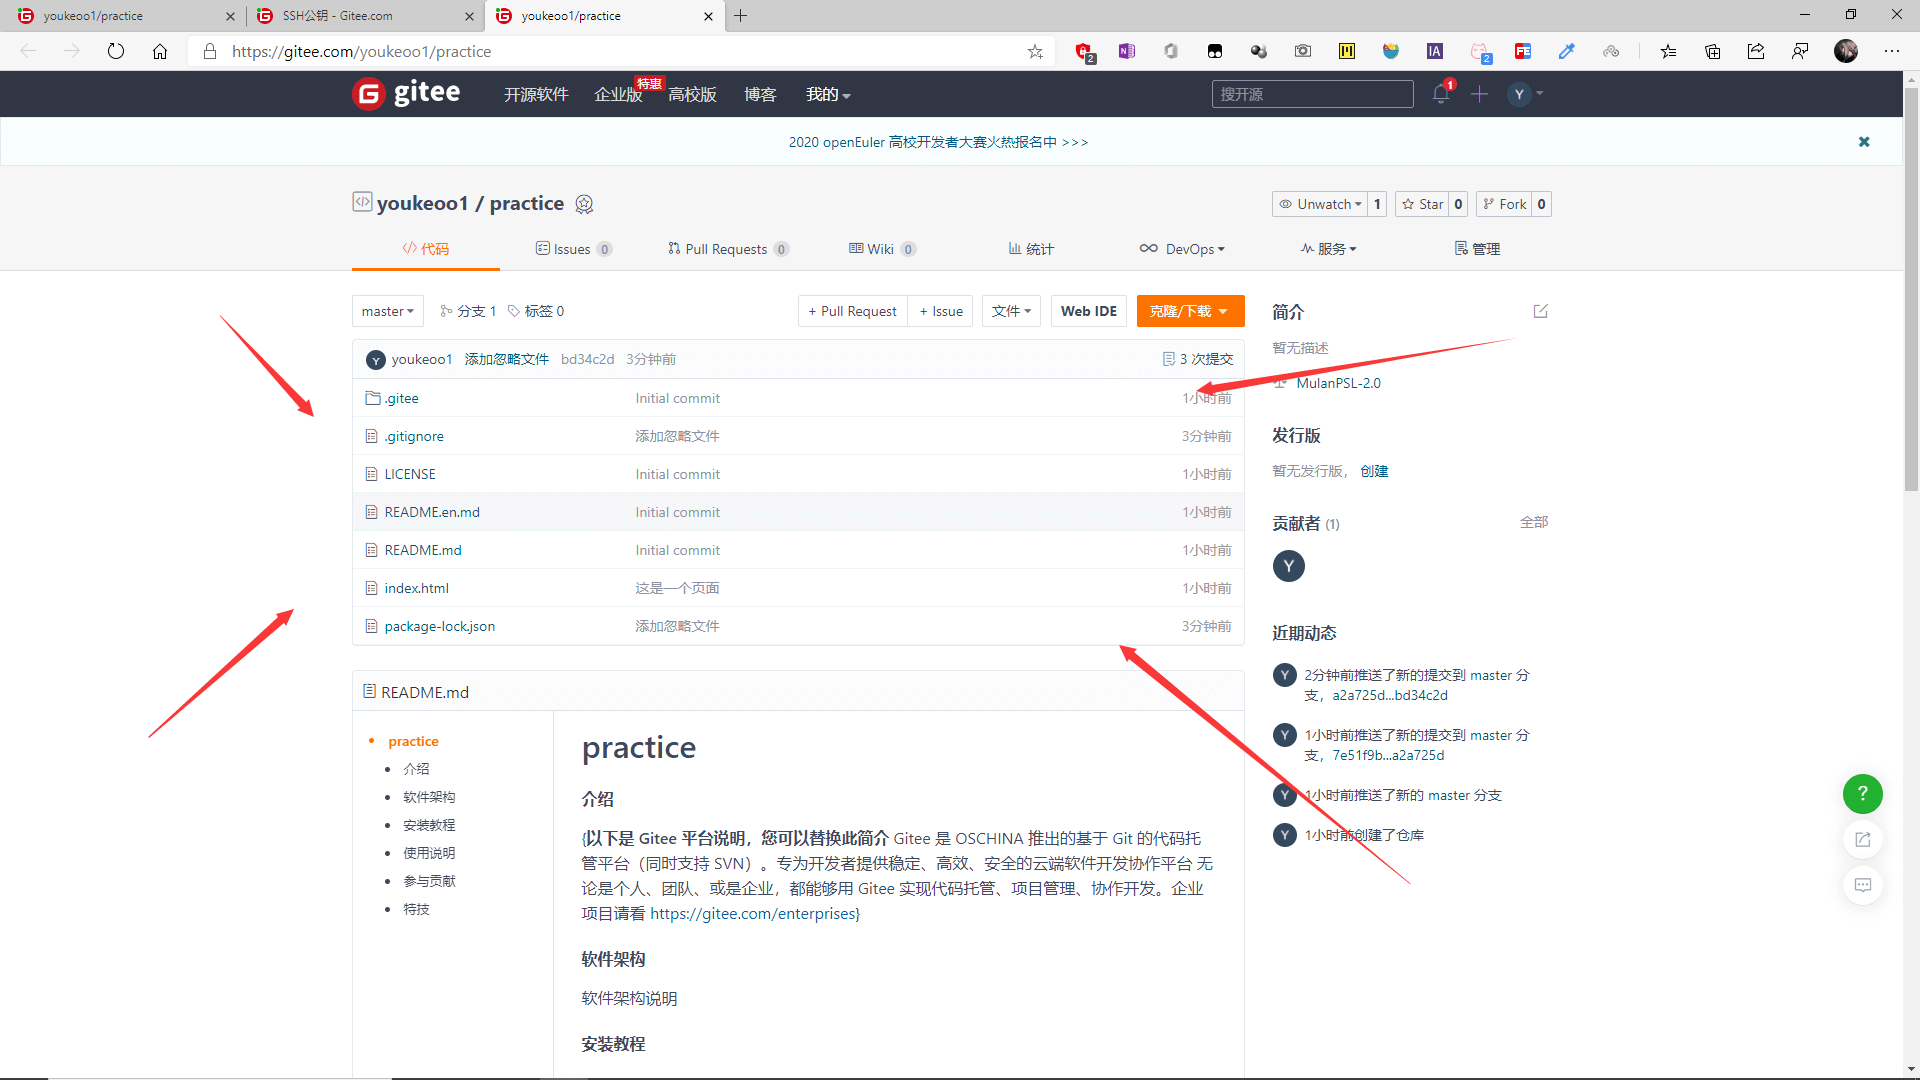Click the browser share icon
Viewport: 1920px width, 1080px height.
[x=1756, y=51]
